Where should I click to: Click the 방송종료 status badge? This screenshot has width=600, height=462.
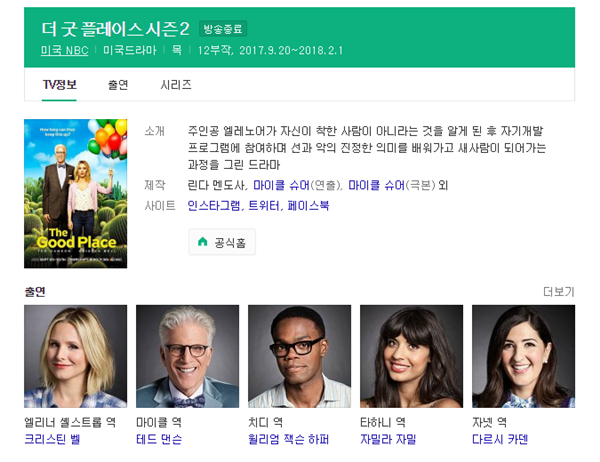click(223, 29)
